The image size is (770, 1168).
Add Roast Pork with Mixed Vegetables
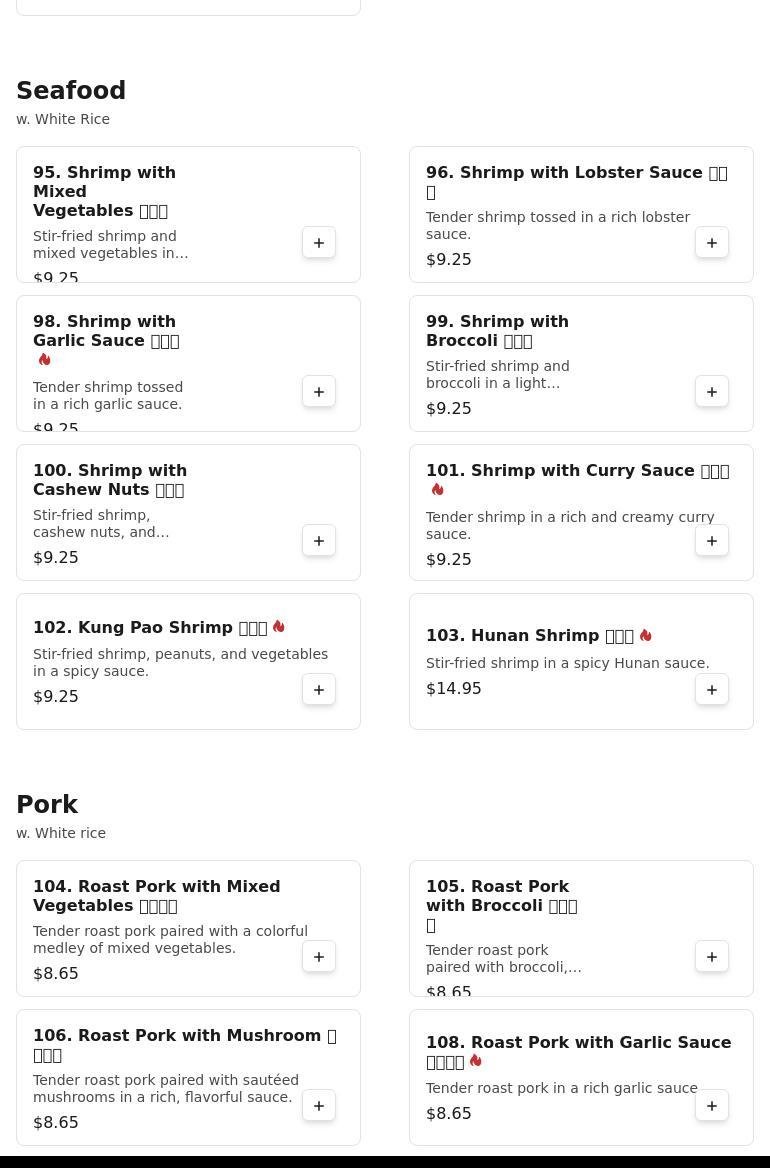pos(319,957)
